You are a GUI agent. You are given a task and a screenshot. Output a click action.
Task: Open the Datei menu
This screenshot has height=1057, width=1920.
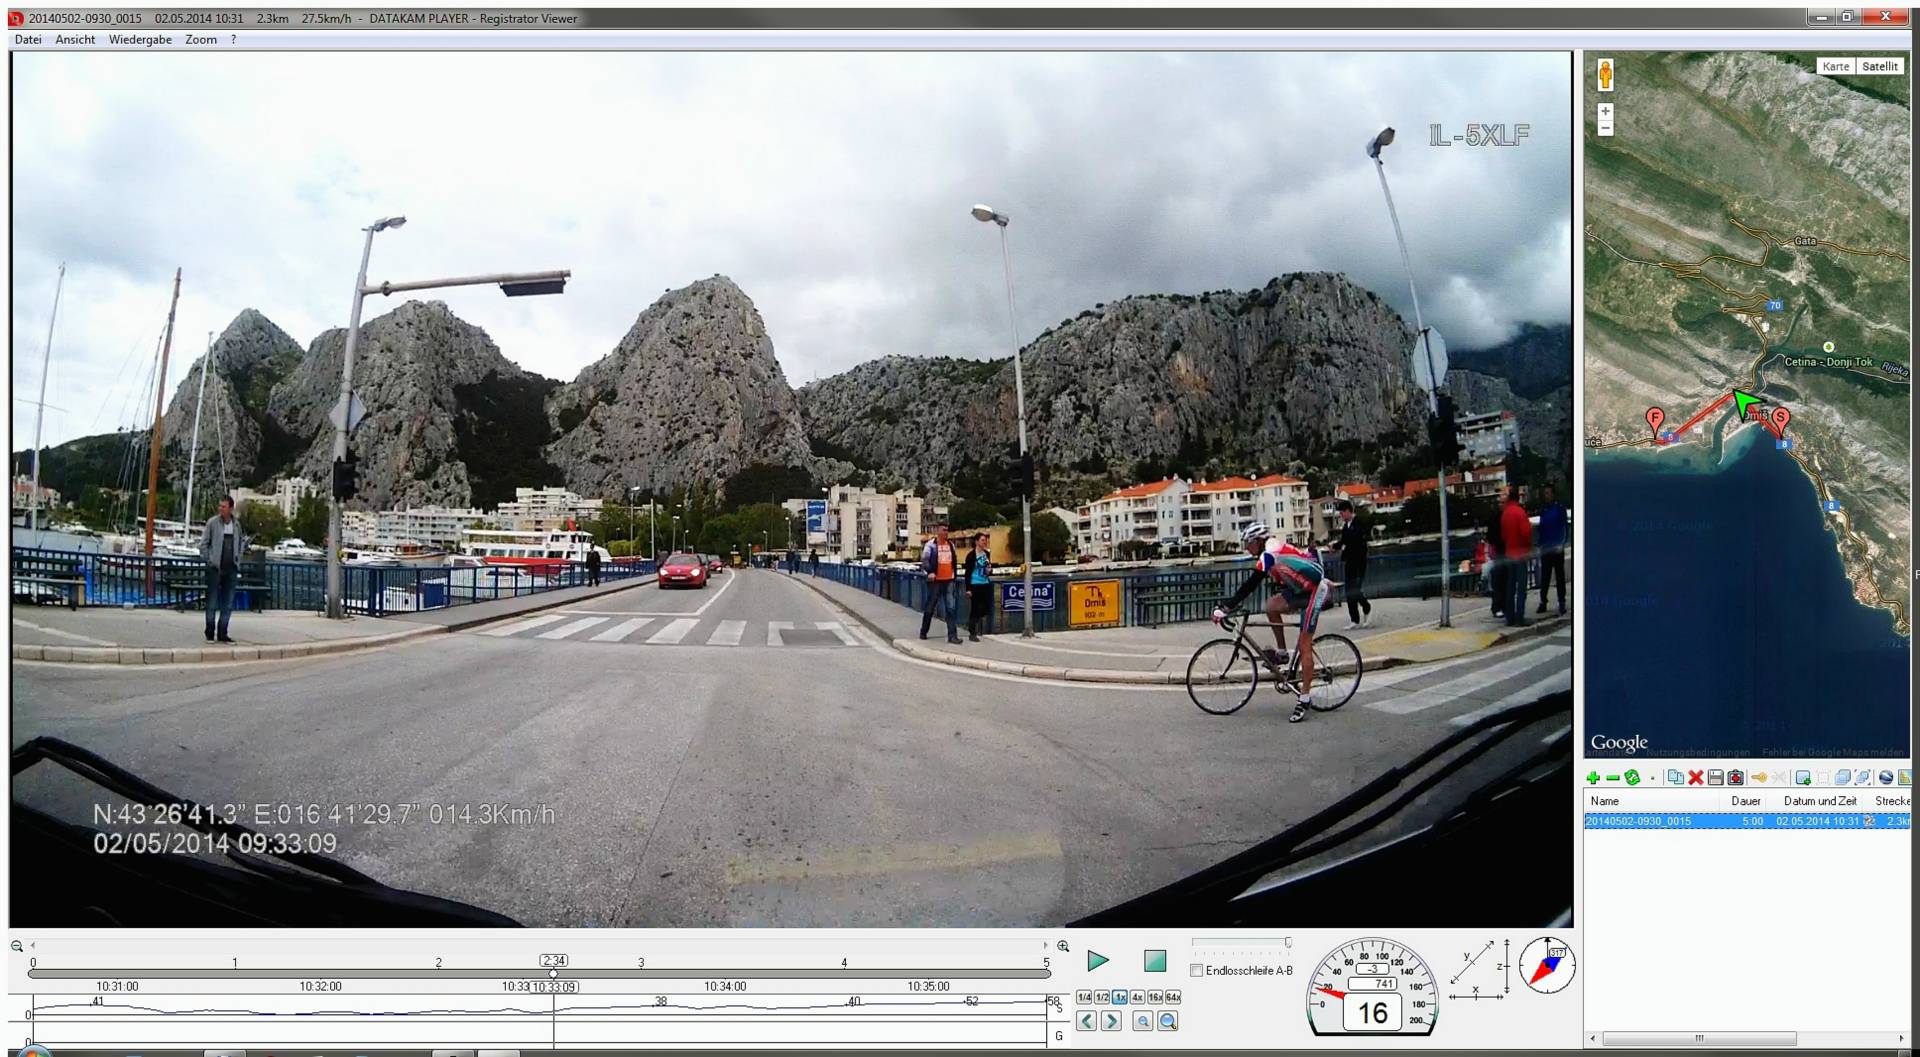pos(28,40)
